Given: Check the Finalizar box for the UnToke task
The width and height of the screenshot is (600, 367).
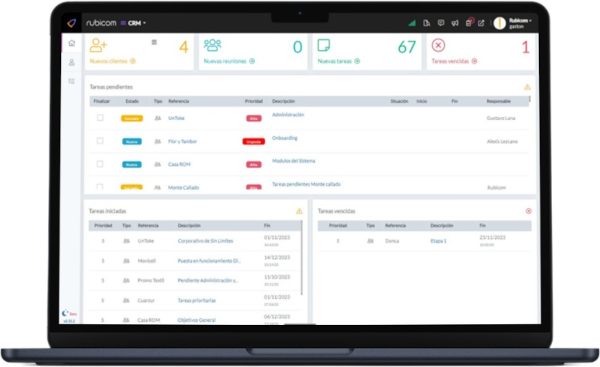Looking at the screenshot, I should [x=100, y=117].
